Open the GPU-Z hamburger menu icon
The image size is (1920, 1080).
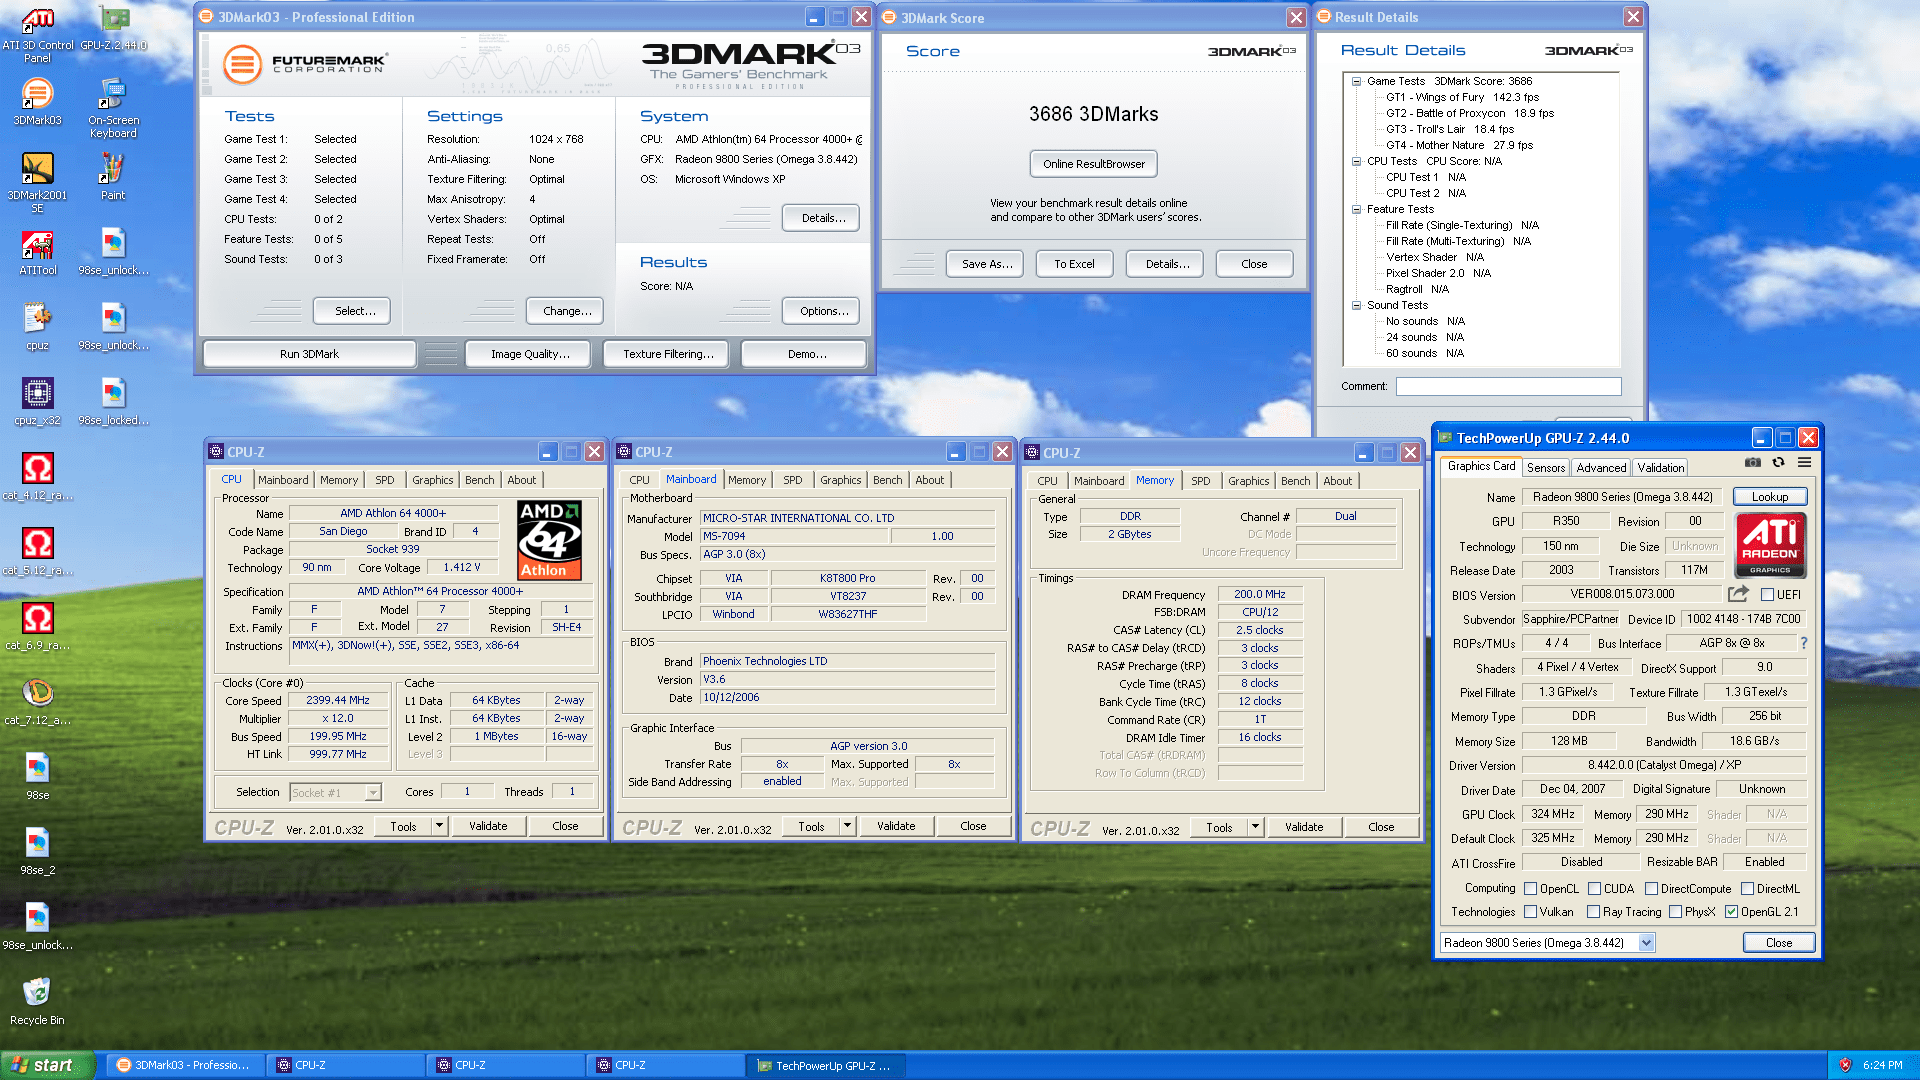coord(1804,462)
